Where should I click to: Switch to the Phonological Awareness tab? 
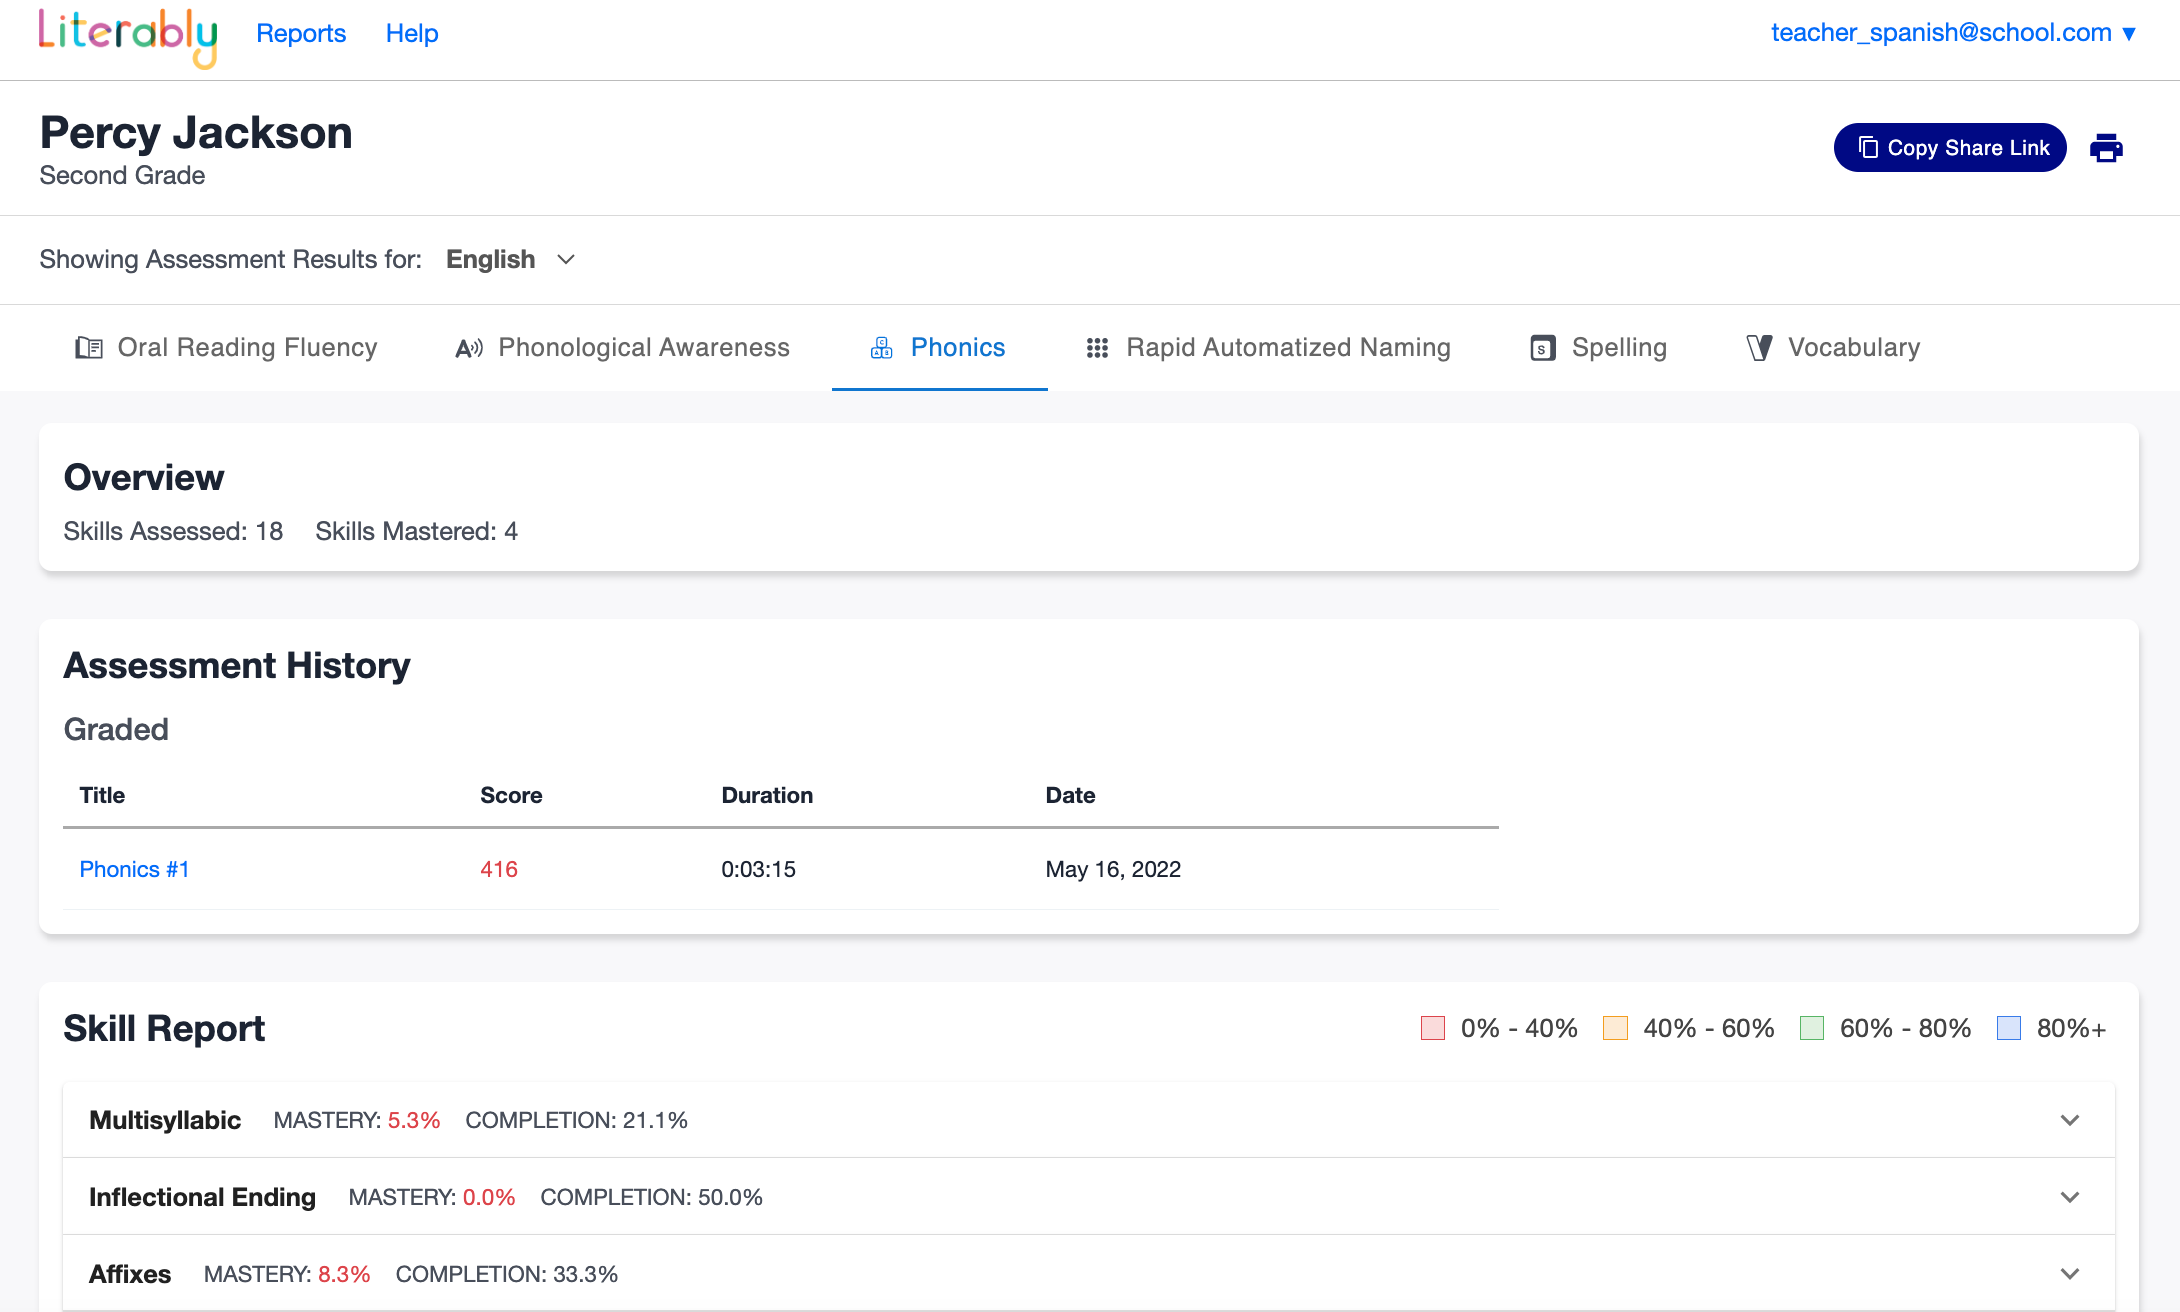[622, 348]
